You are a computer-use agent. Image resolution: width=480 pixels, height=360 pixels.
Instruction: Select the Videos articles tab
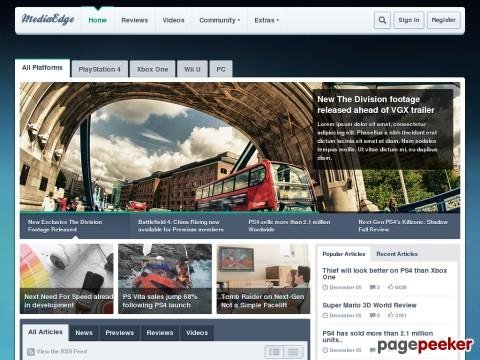(x=197, y=333)
